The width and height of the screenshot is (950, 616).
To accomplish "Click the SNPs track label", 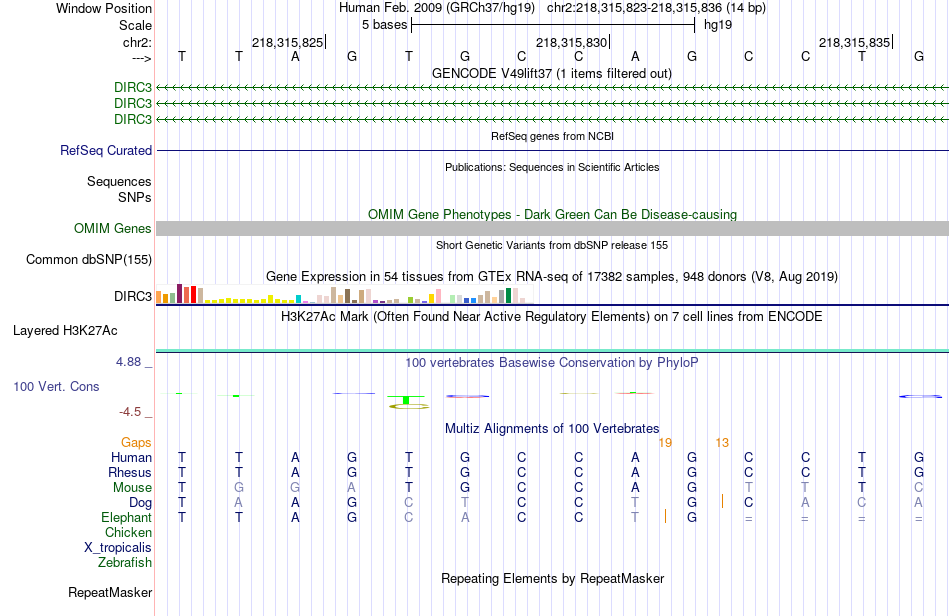I will tap(135, 197).
